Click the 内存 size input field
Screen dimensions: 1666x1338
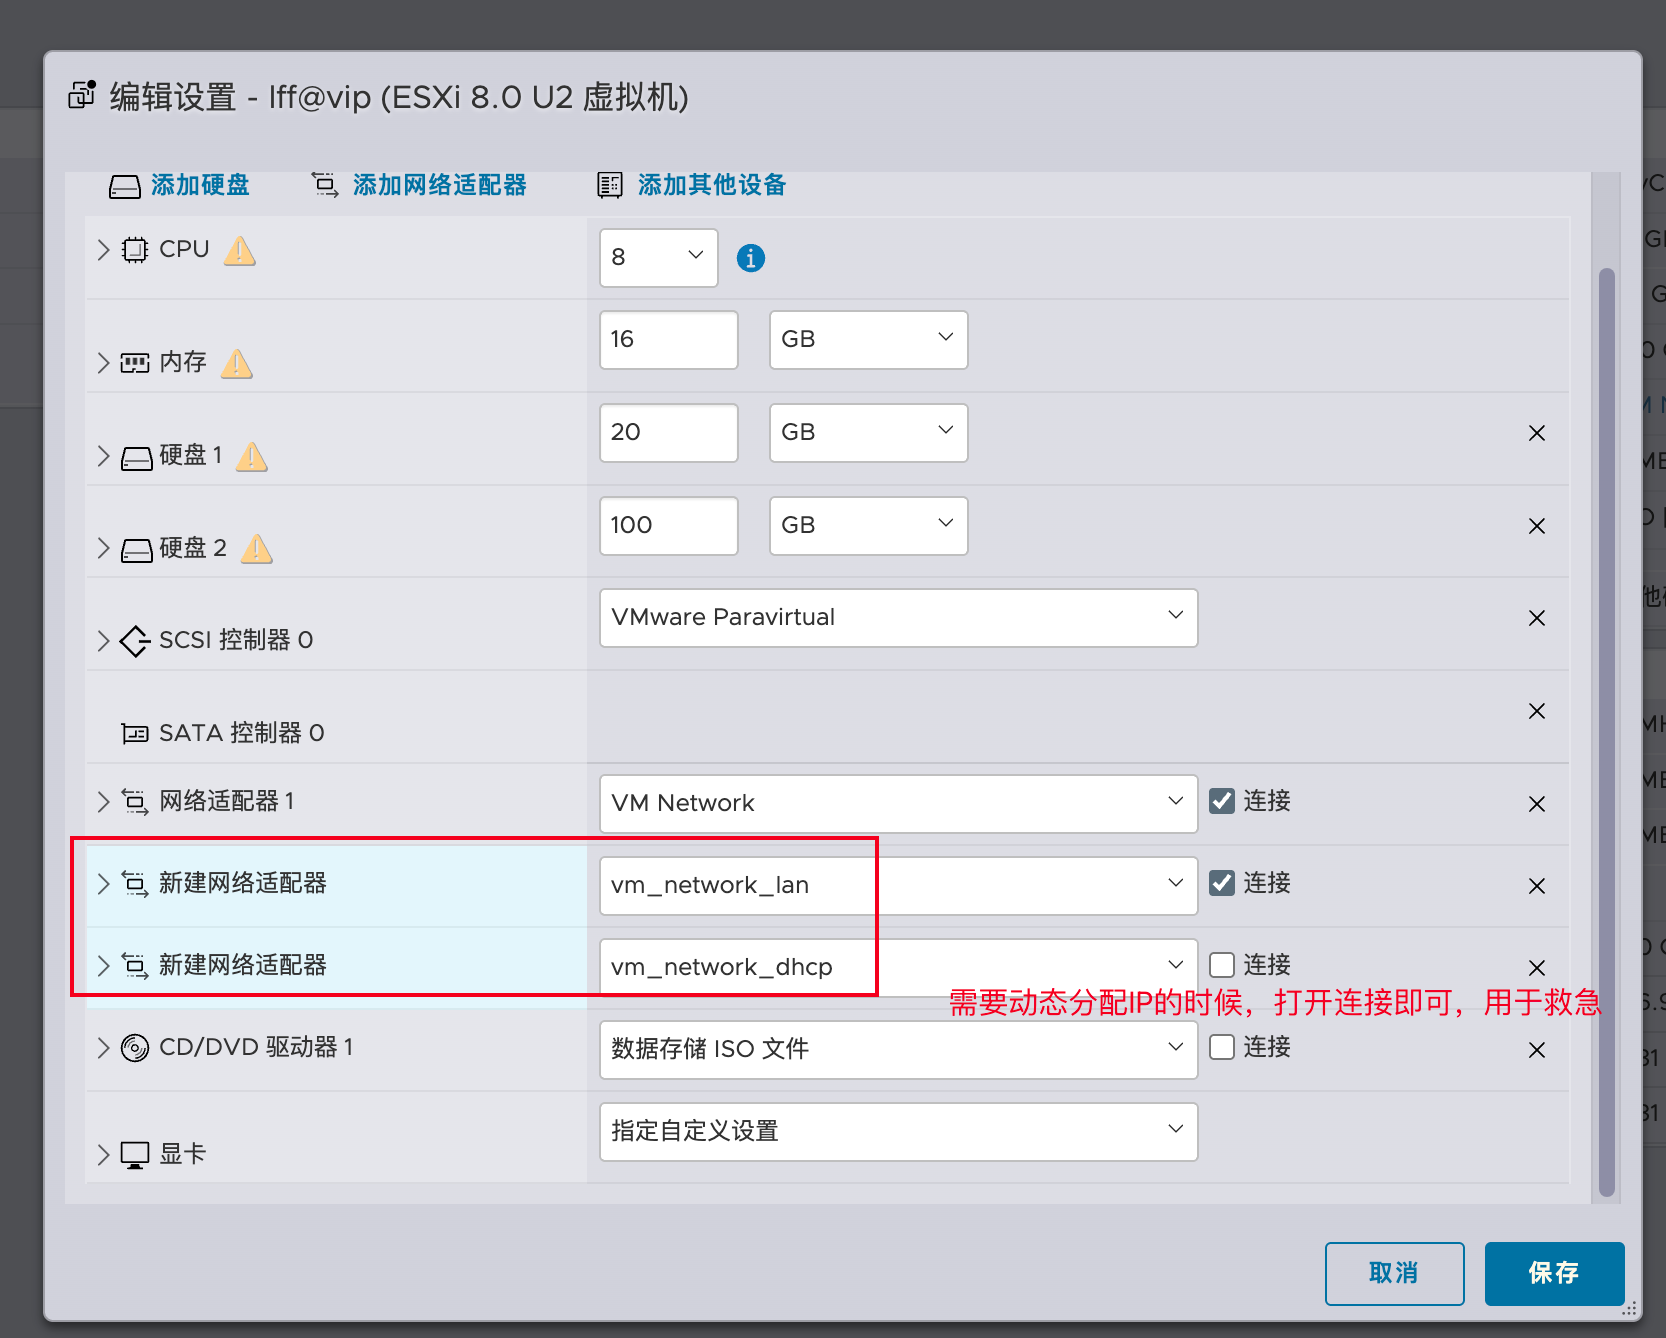668,340
